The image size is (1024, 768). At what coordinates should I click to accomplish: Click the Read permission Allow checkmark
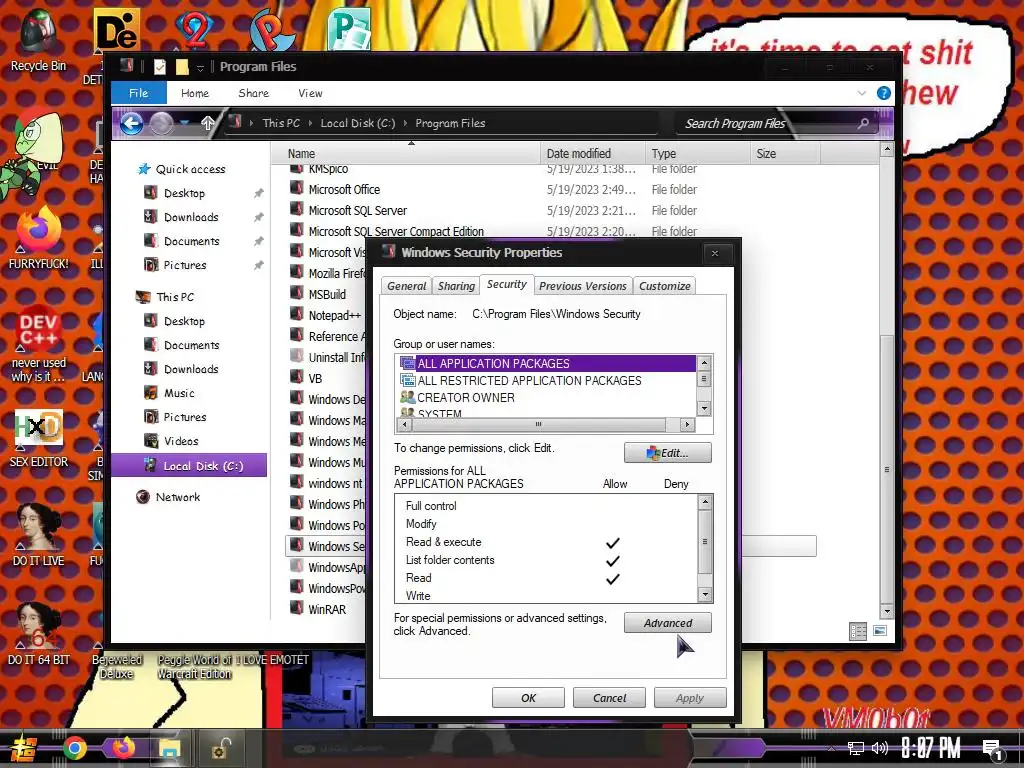[613, 579]
